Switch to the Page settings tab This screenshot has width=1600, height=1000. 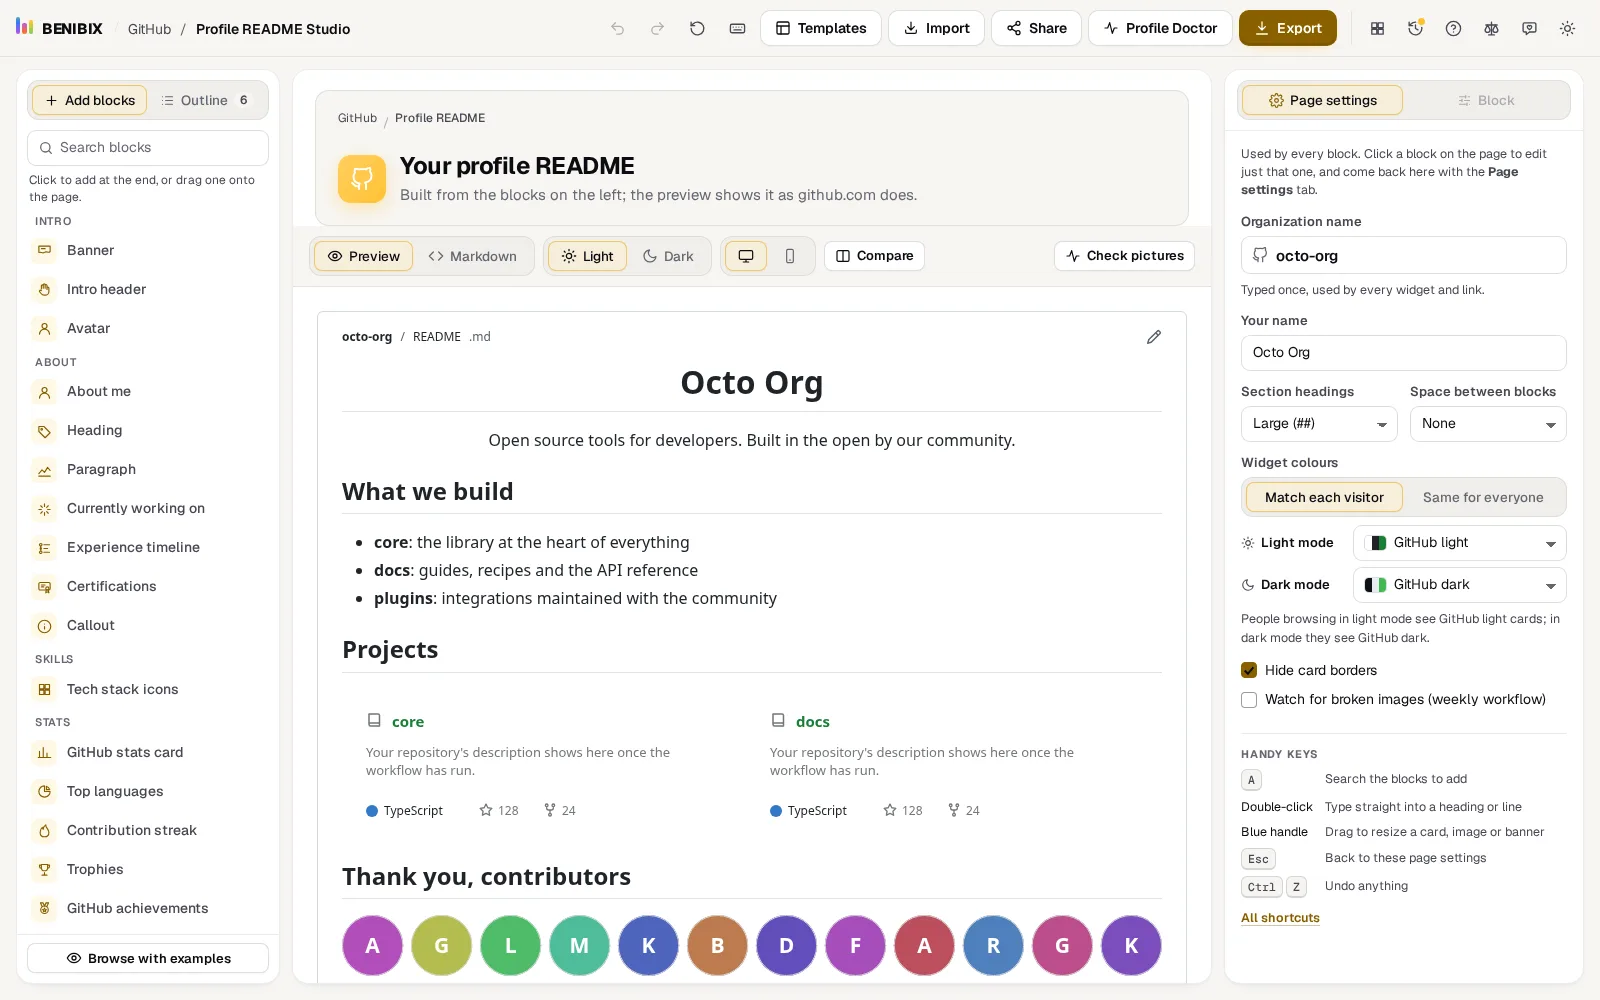pyautogui.click(x=1321, y=100)
